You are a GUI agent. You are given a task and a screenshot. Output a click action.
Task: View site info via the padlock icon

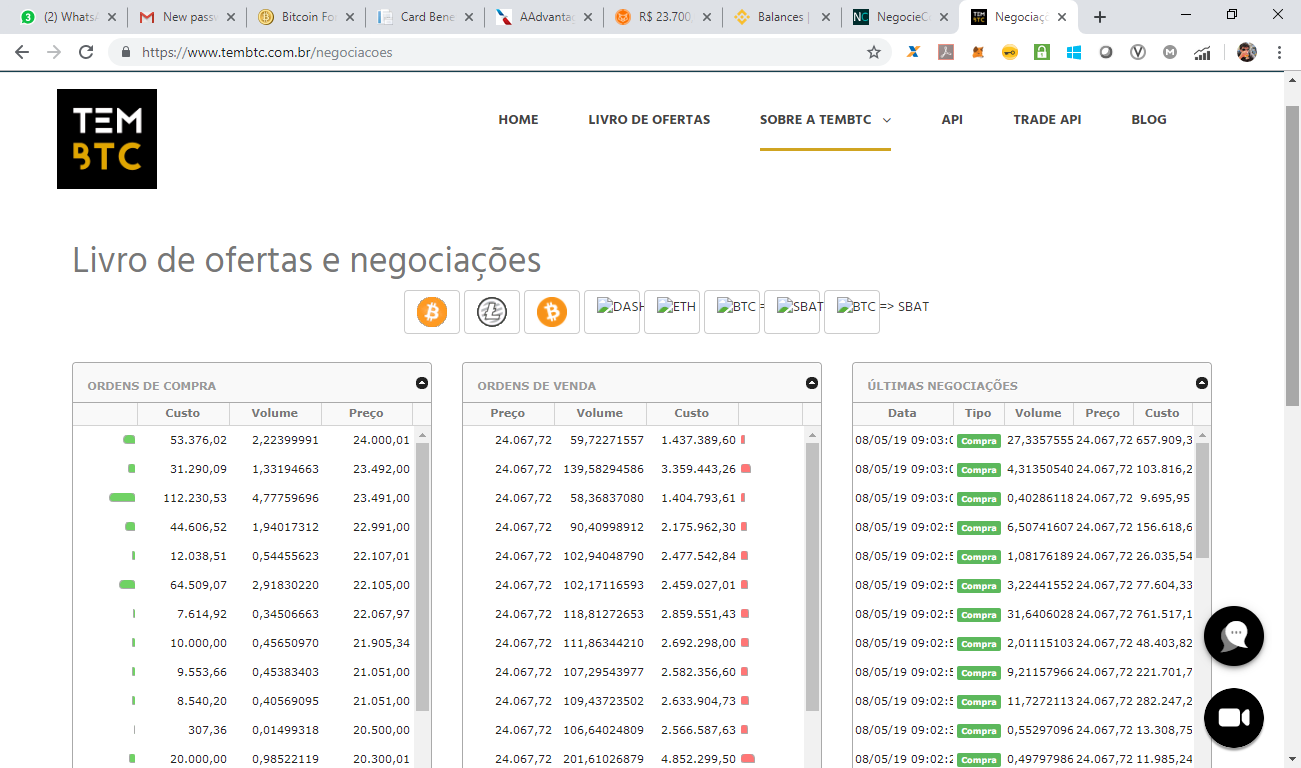126,52
